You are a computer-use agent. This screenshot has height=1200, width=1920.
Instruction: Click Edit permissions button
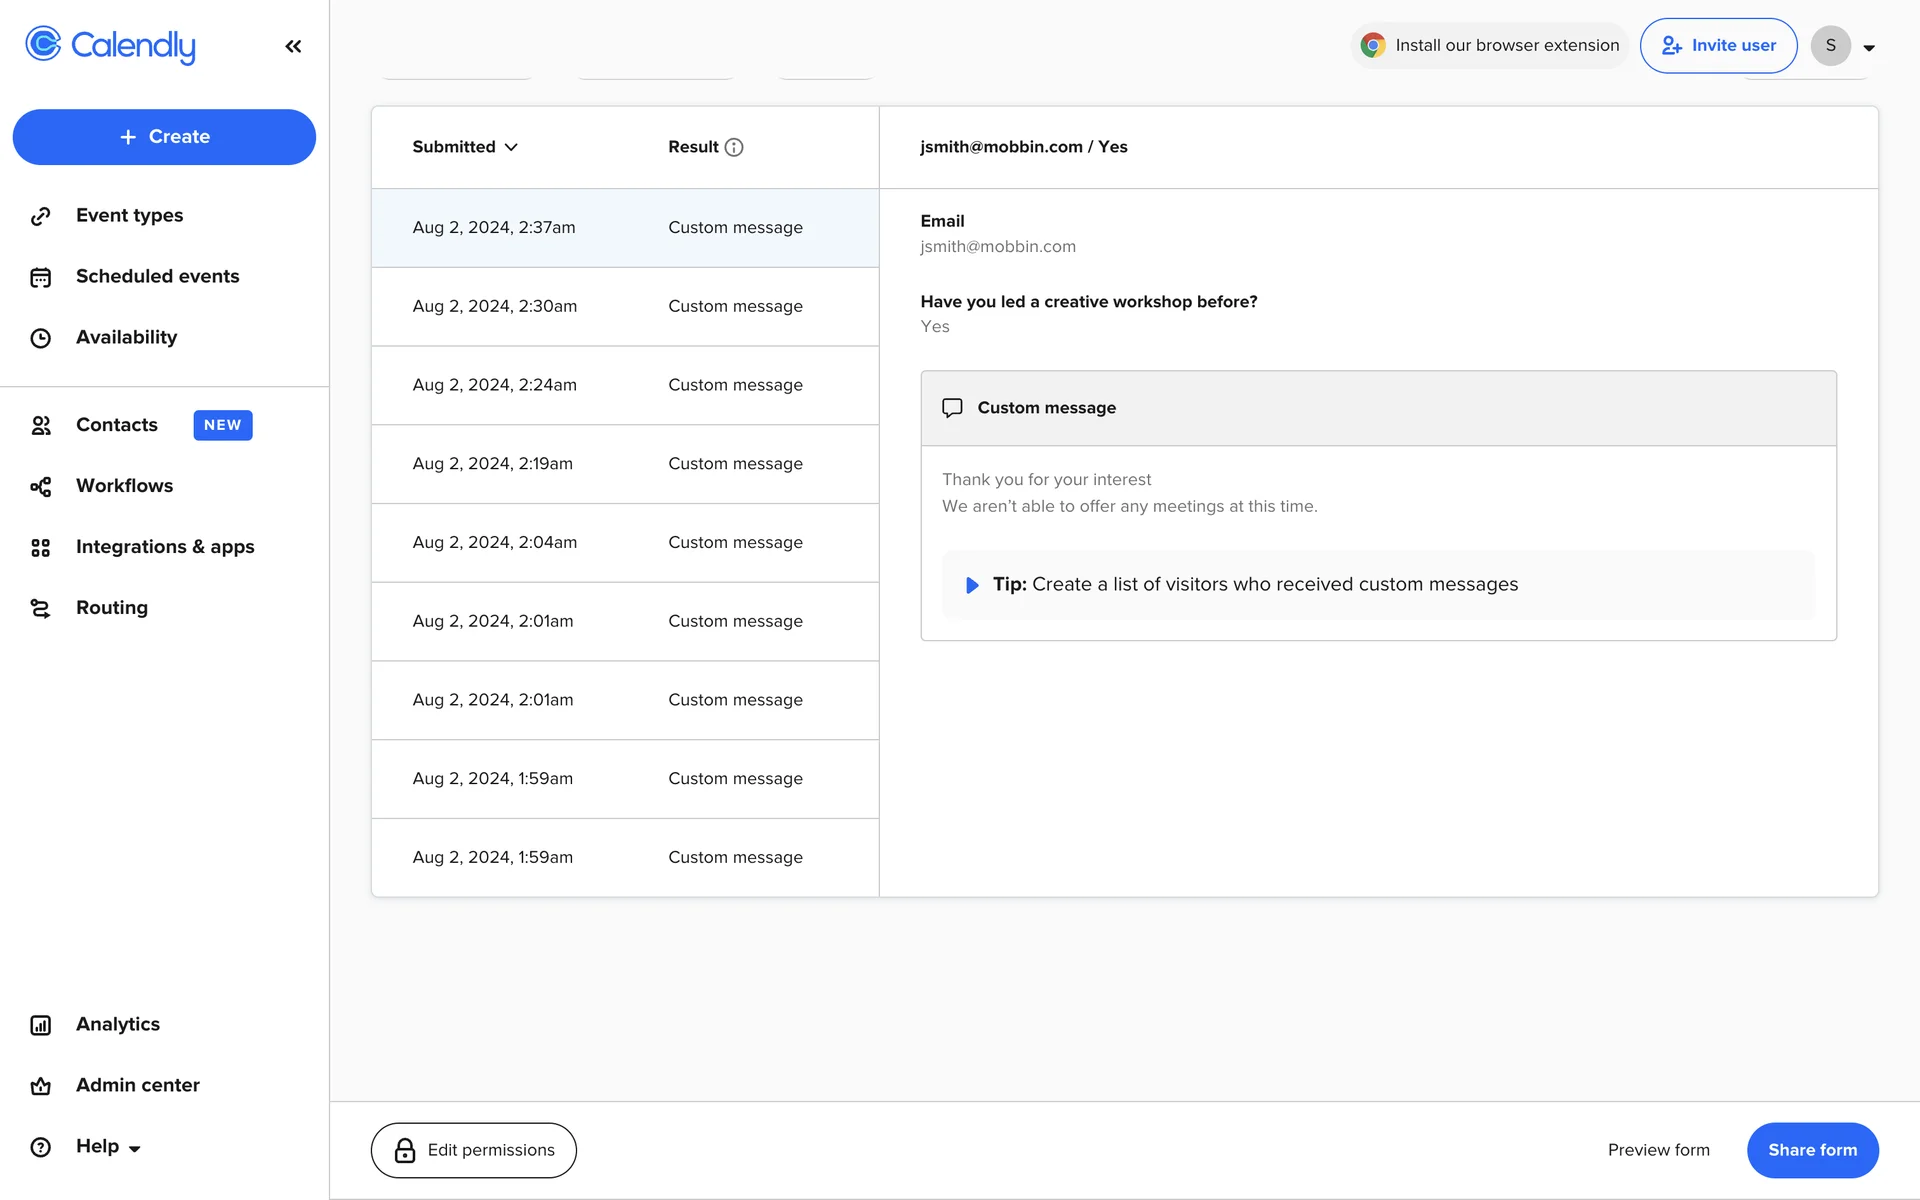(473, 1150)
